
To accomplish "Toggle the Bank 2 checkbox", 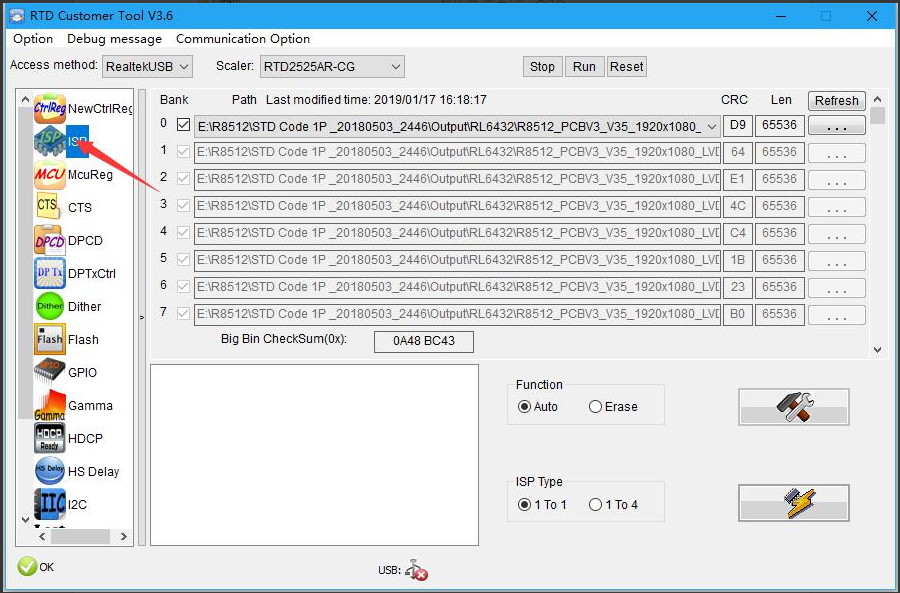I will pos(184,179).
